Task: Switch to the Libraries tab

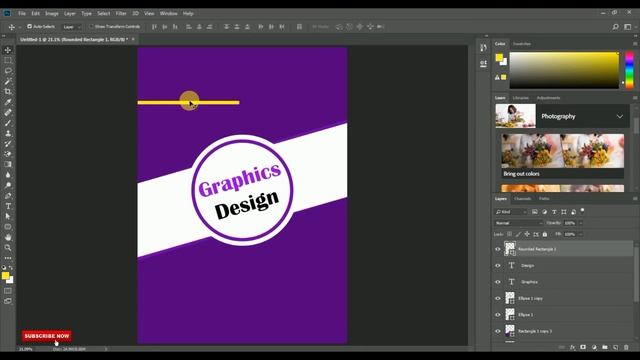Action: pyautogui.click(x=520, y=98)
